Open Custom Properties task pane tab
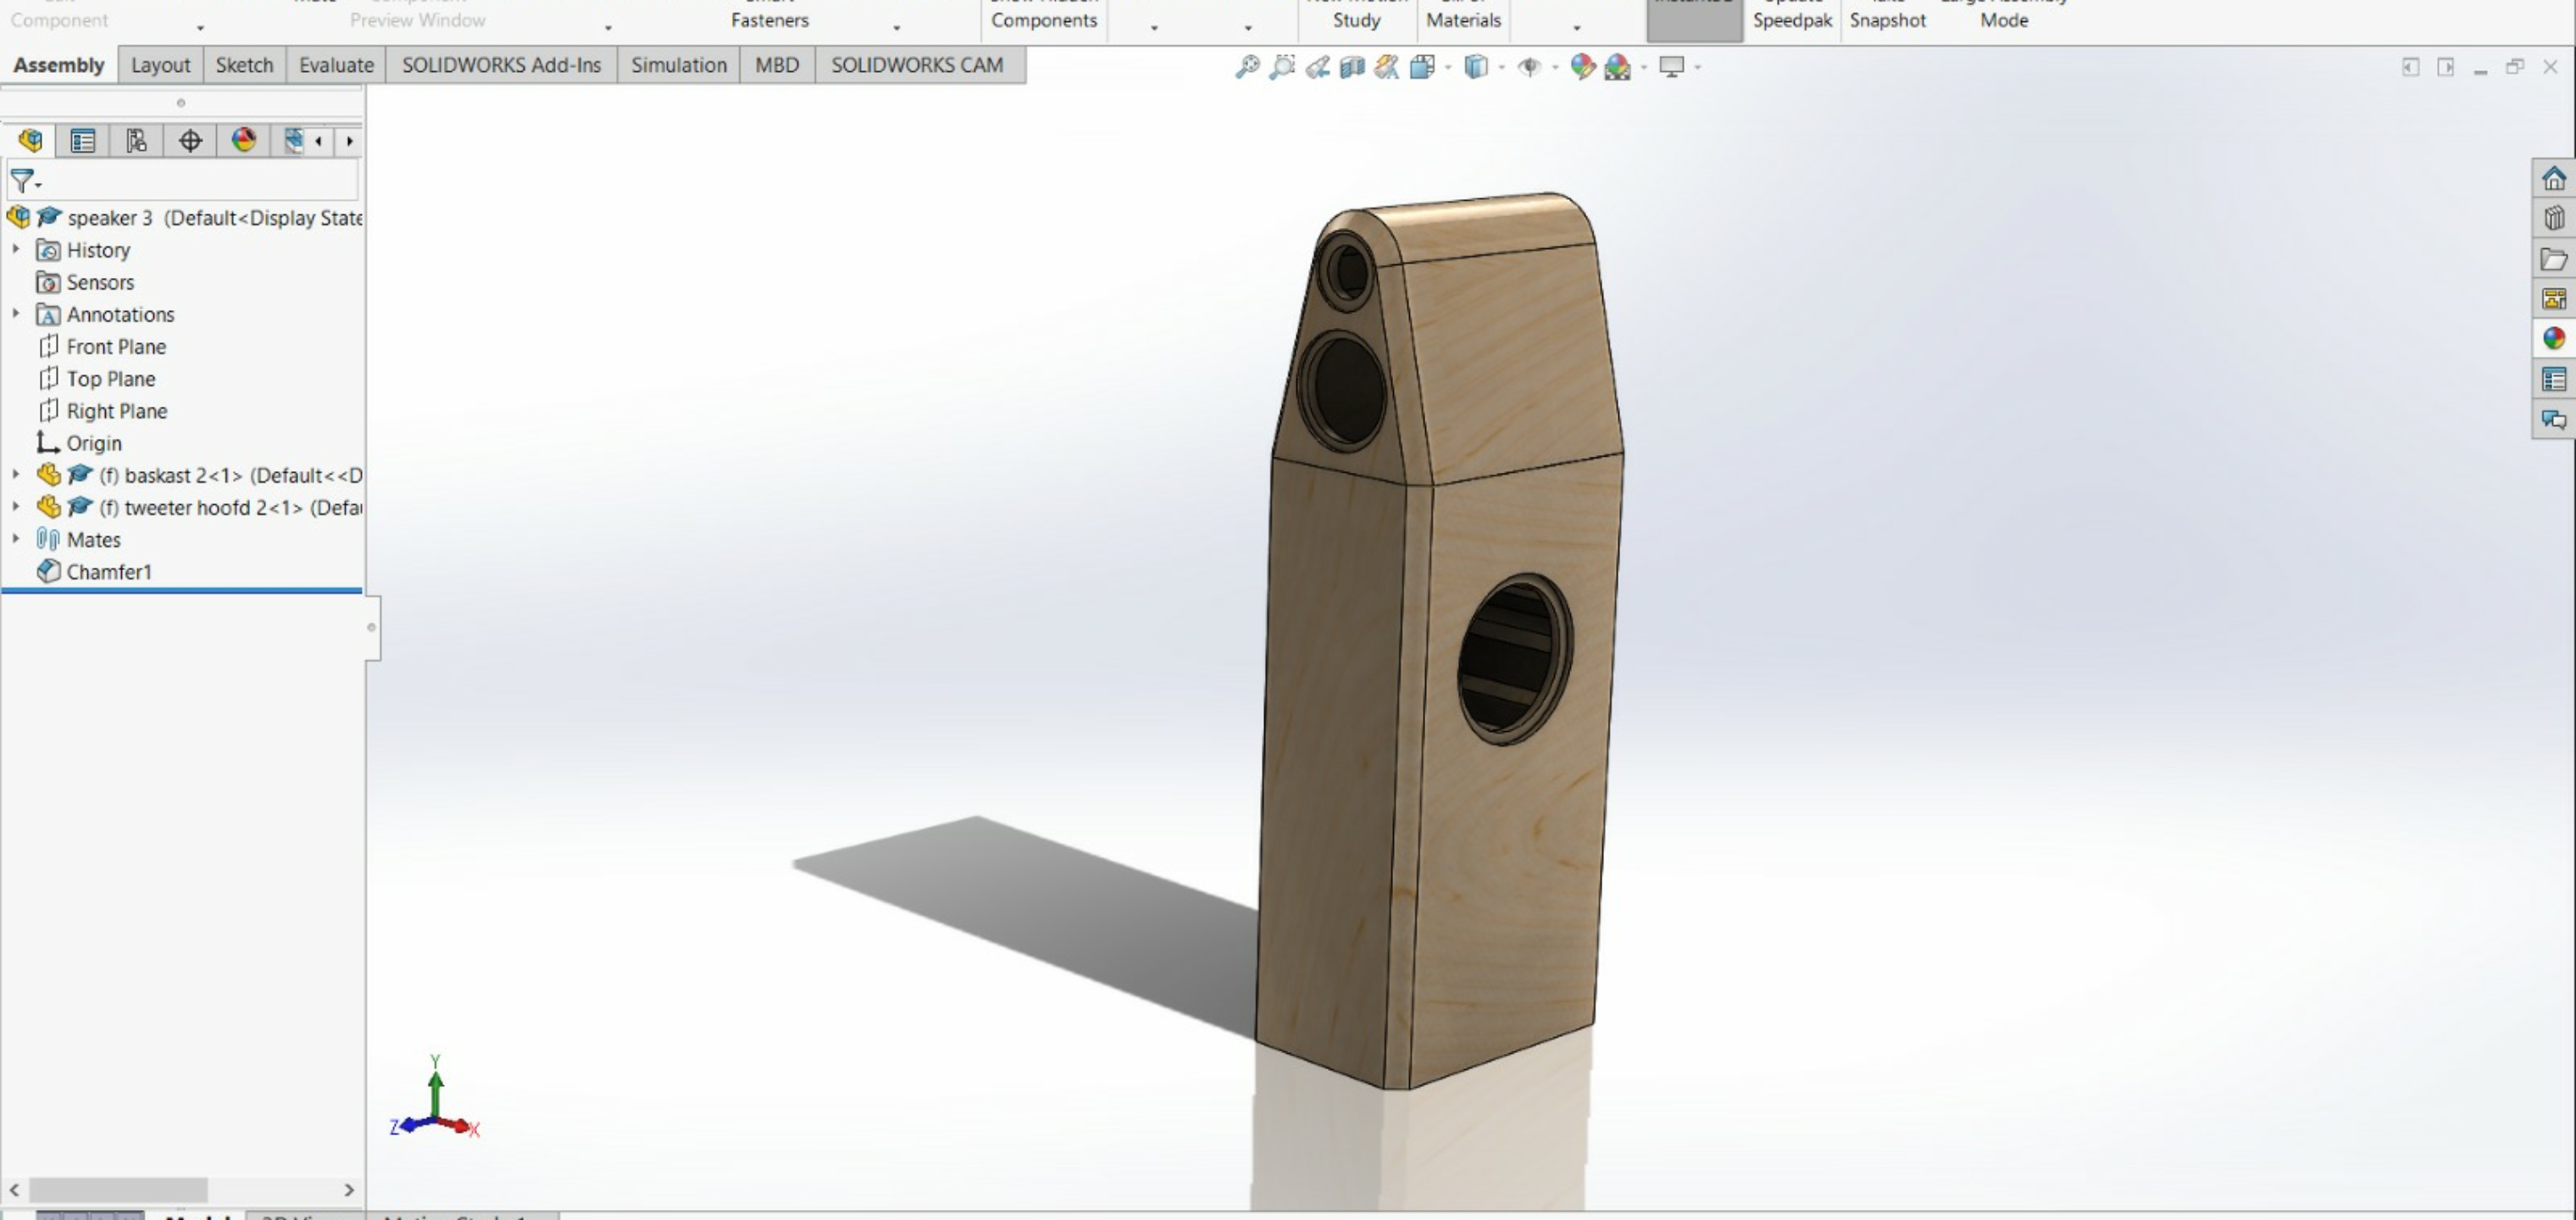Viewport: 2576px width, 1220px height. click(x=2554, y=379)
